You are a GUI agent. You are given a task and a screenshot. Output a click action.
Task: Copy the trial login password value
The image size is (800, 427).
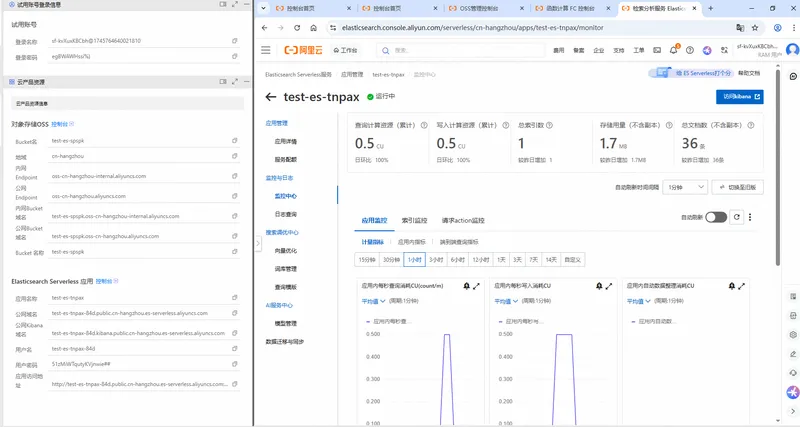click(235, 57)
